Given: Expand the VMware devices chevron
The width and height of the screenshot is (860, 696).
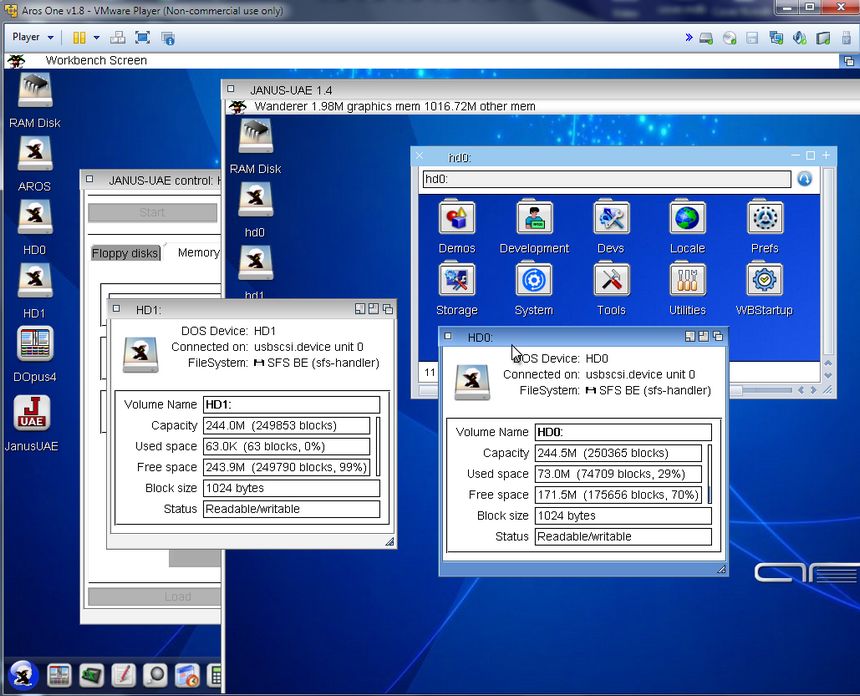Looking at the screenshot, I should (x=689, y=37).
